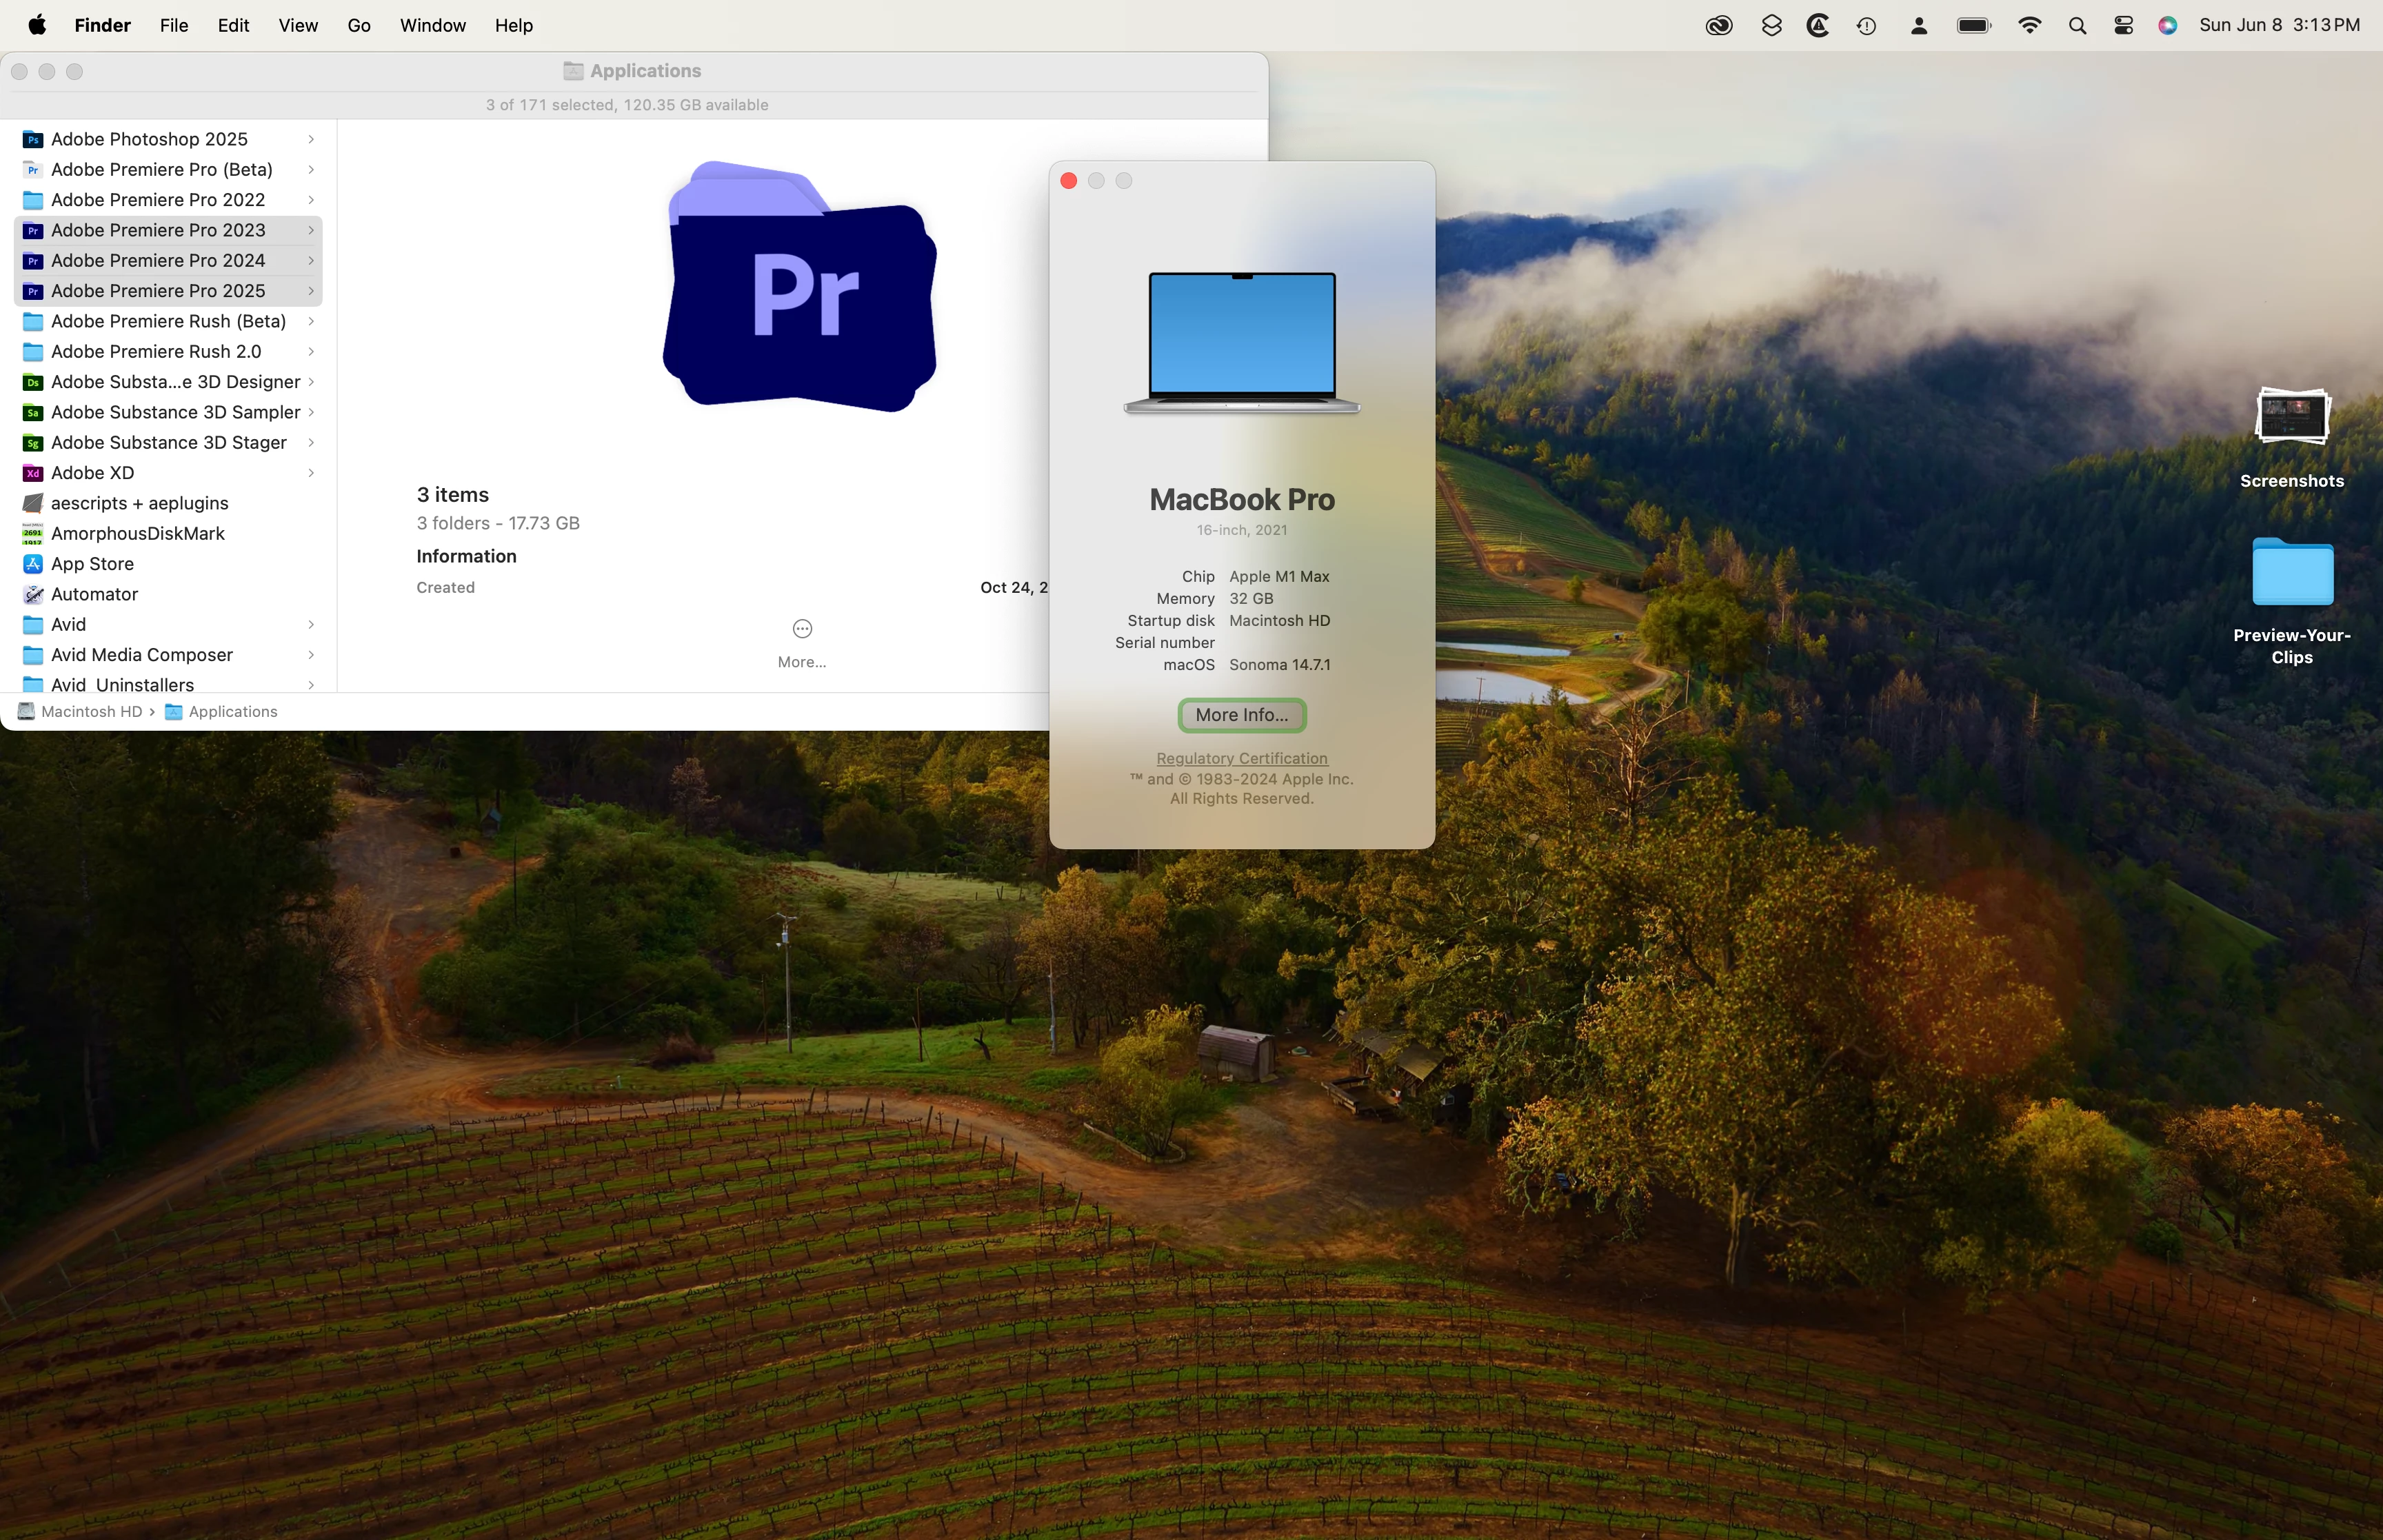Viewport: 2383px width, 1540px height.
Task: Click the Siri icon in menu bar
Action: [2168, 26]
